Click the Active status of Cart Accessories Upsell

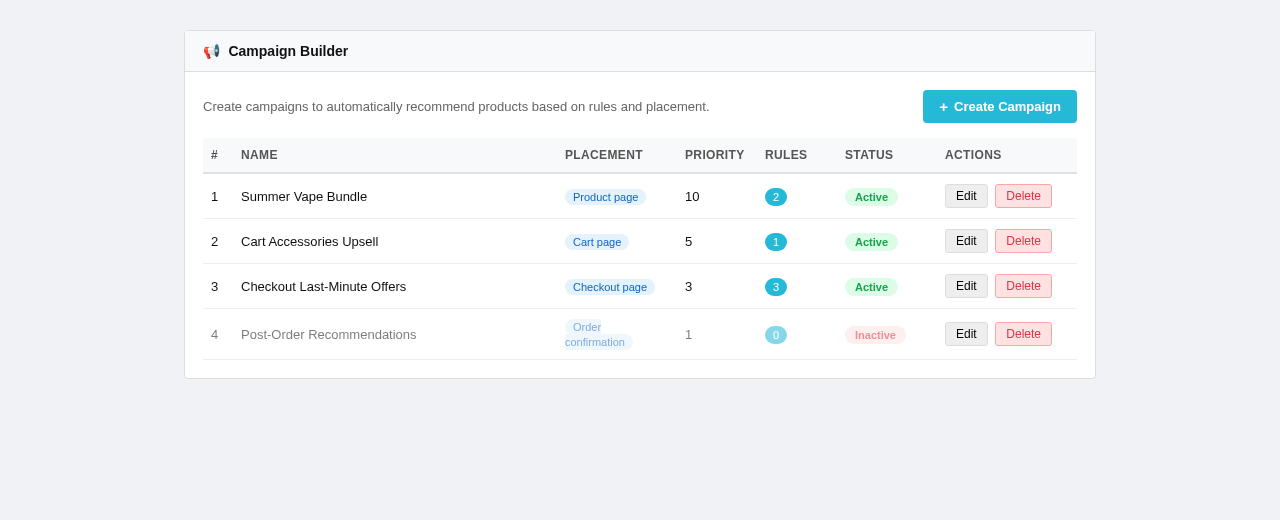point(871,242)
